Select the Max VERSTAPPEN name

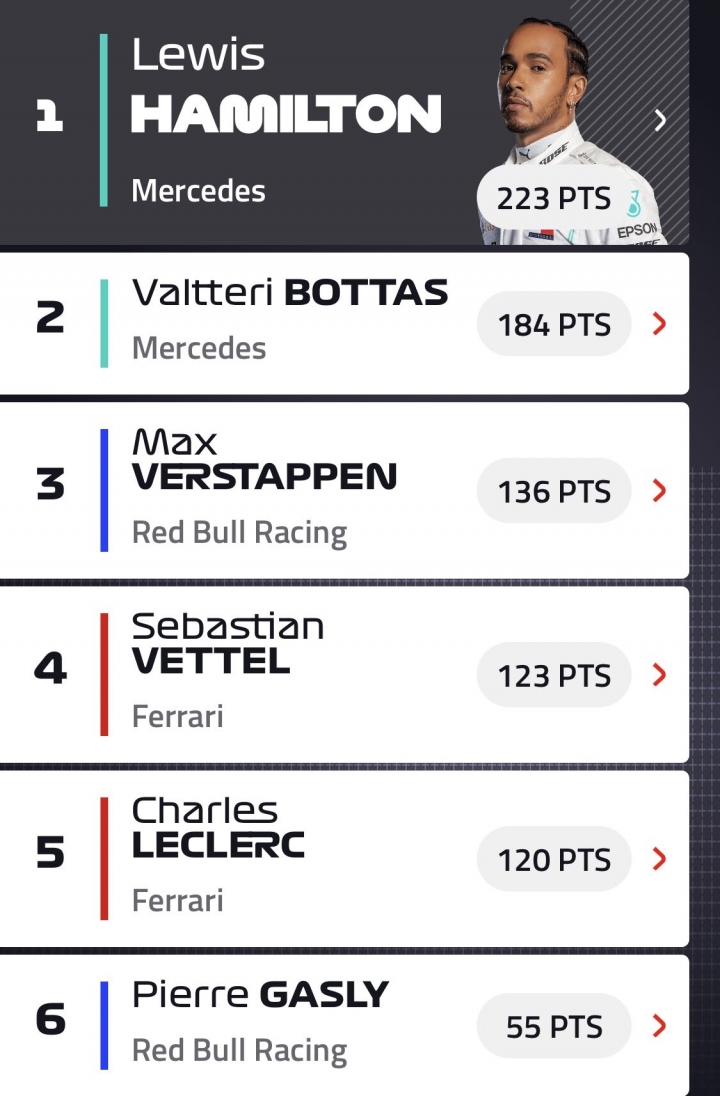click(264, 459)
